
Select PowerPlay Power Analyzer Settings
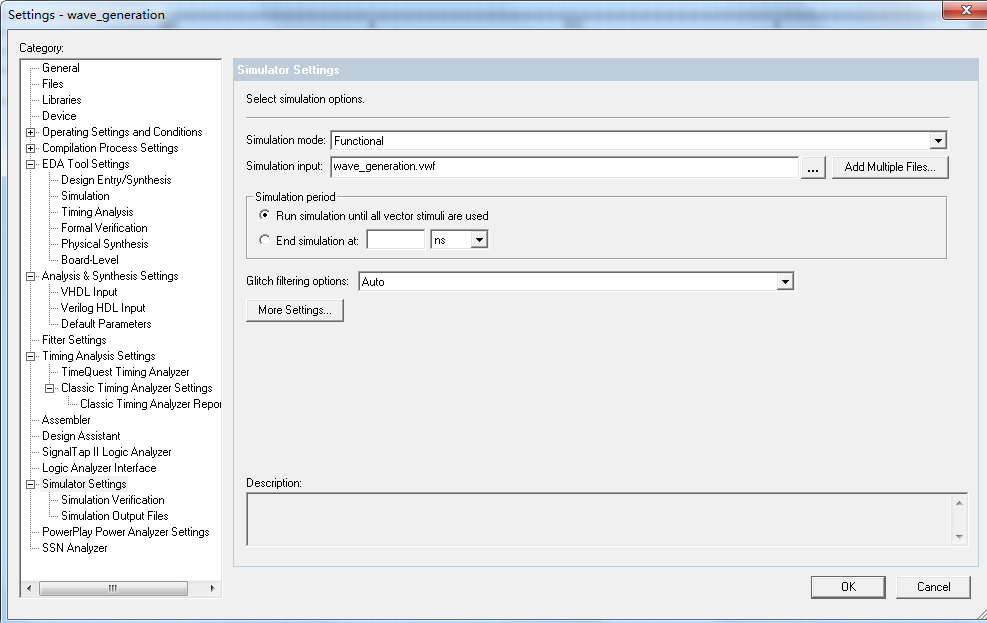(x=125, y=532)
